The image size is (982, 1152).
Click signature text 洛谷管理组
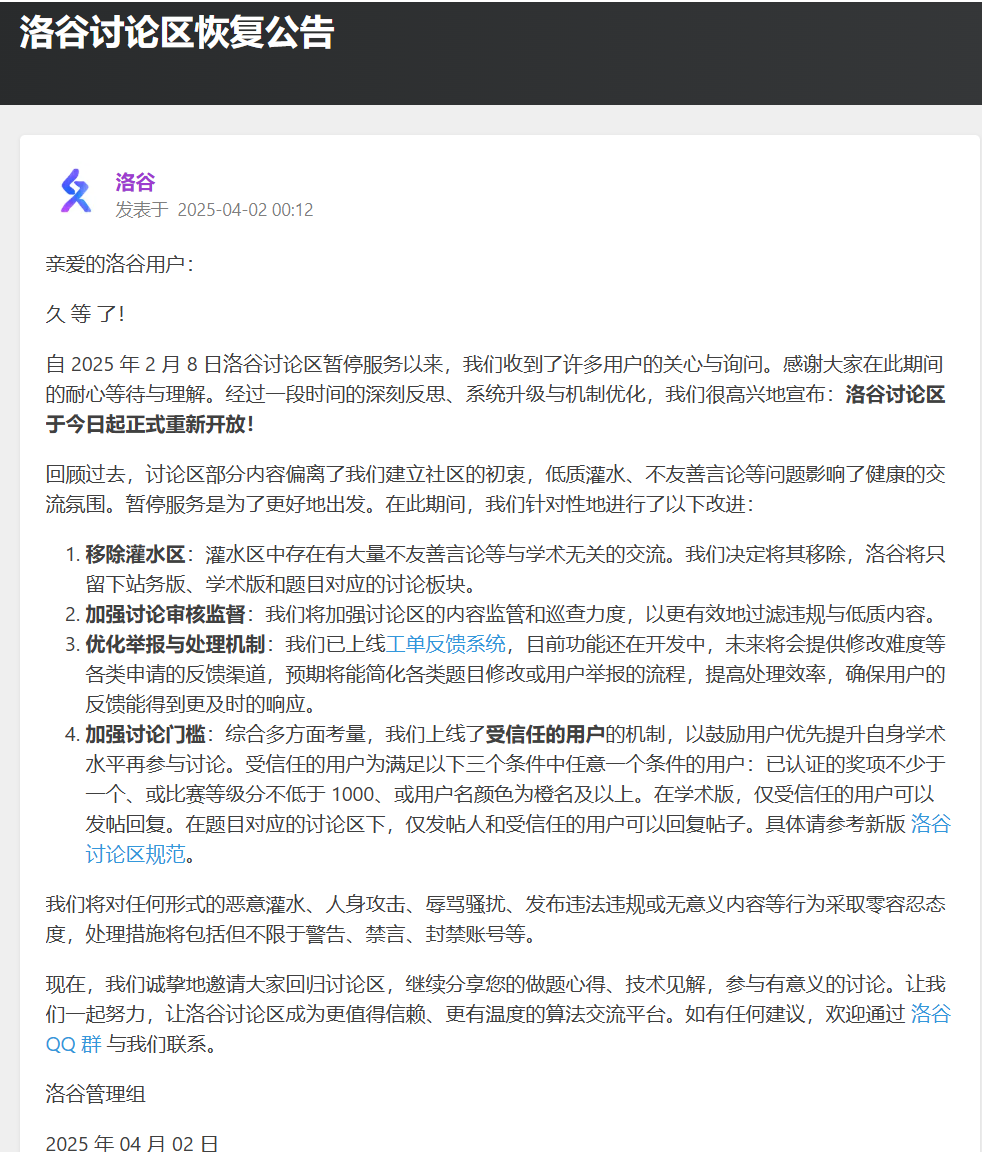pyautogui.click(x=95, y=1094)
